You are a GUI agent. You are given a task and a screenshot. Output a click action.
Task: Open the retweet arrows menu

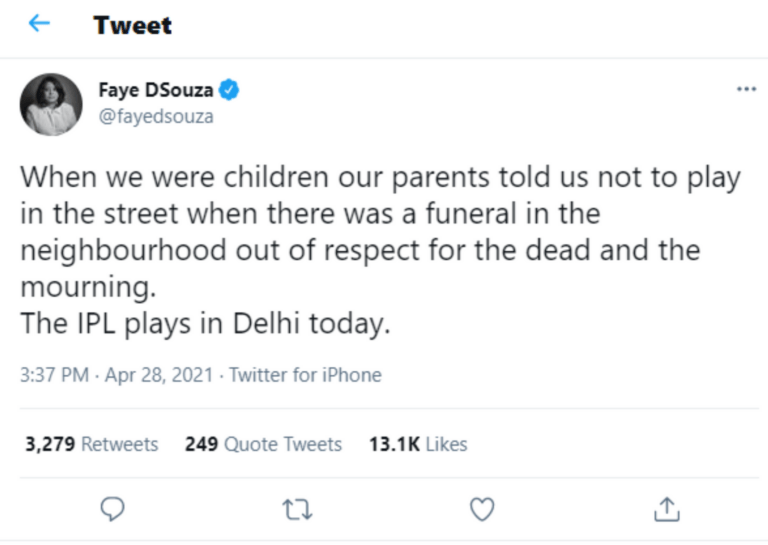point(298,509)
